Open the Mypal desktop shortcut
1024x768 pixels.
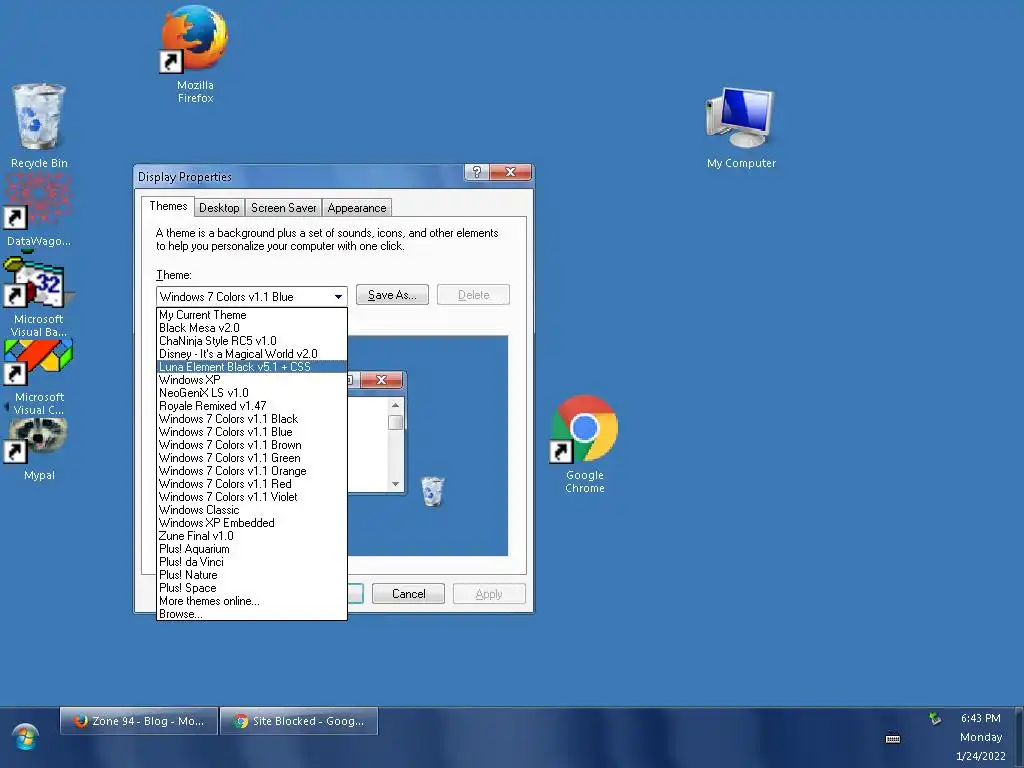(x=39, y=449)
